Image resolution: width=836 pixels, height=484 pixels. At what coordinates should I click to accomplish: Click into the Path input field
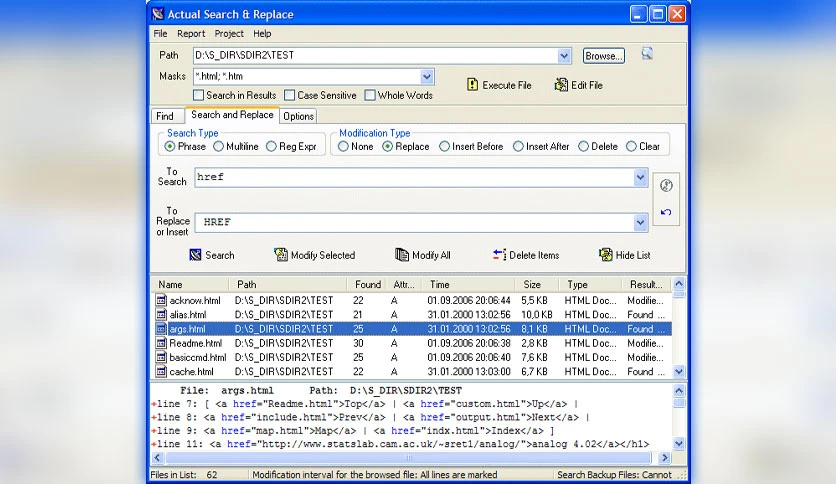pyautogui.click(x=375, y=55)
